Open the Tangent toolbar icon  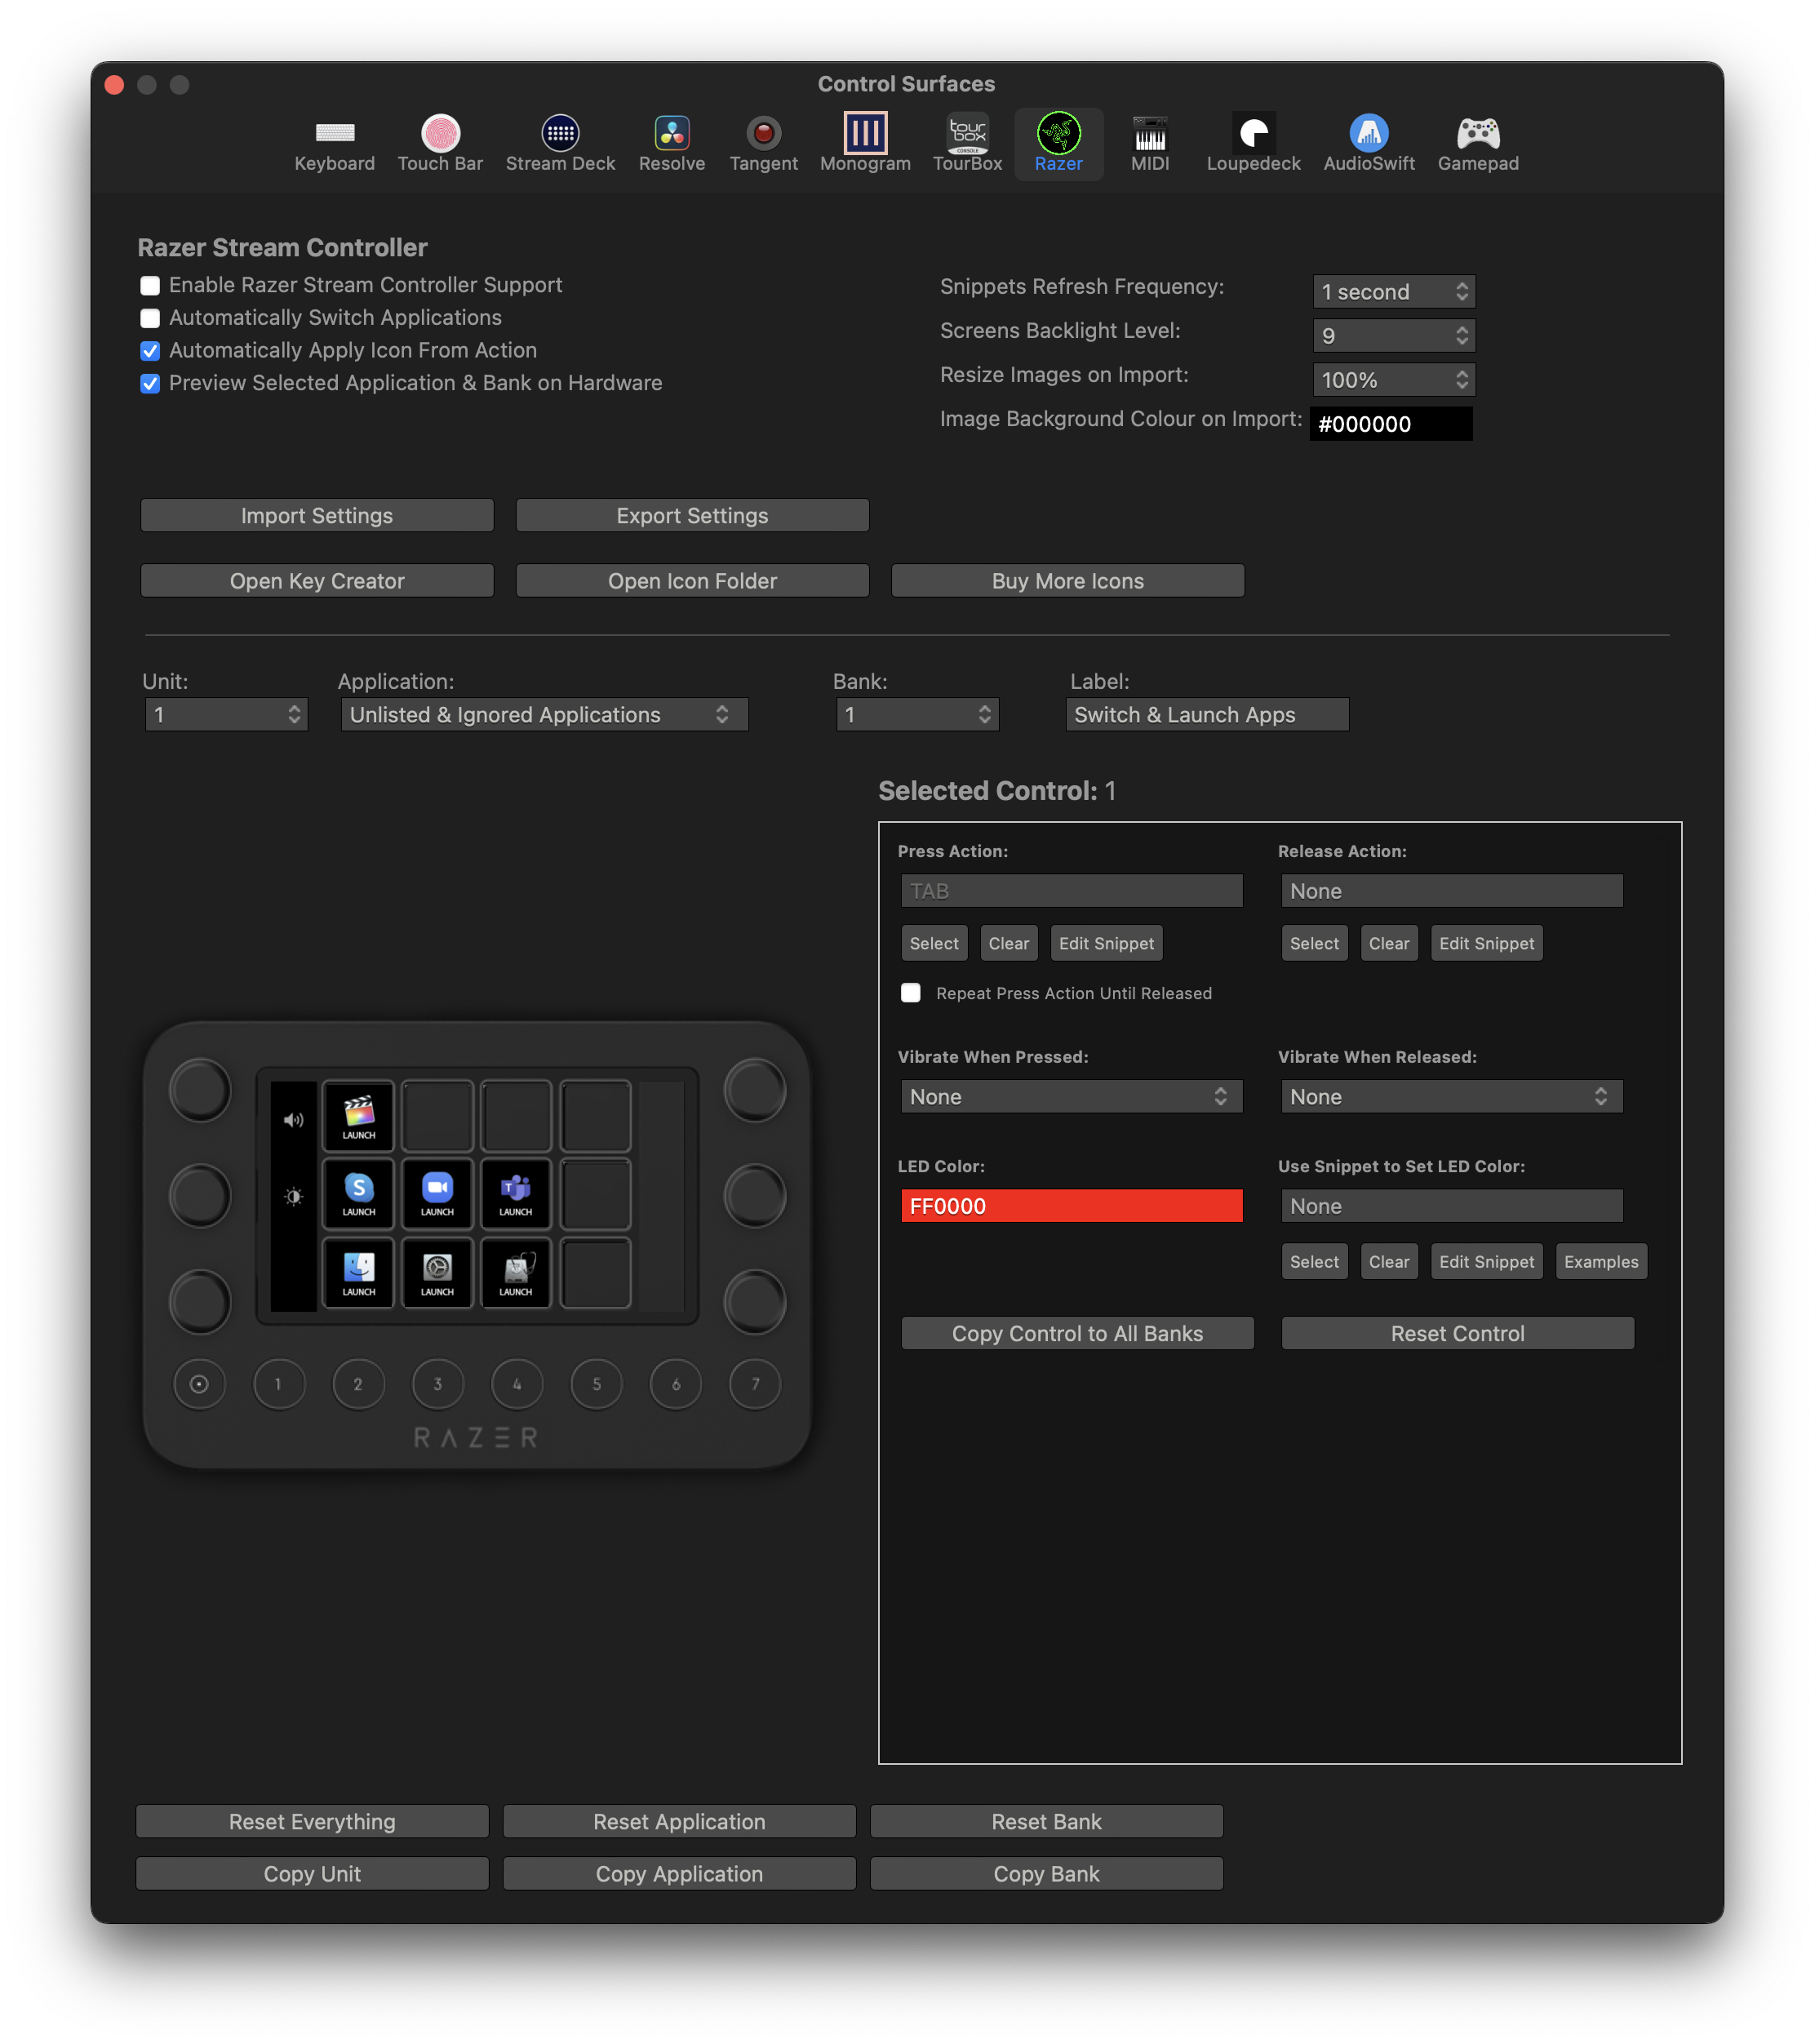pyautogui.click(x=763, y=144)
